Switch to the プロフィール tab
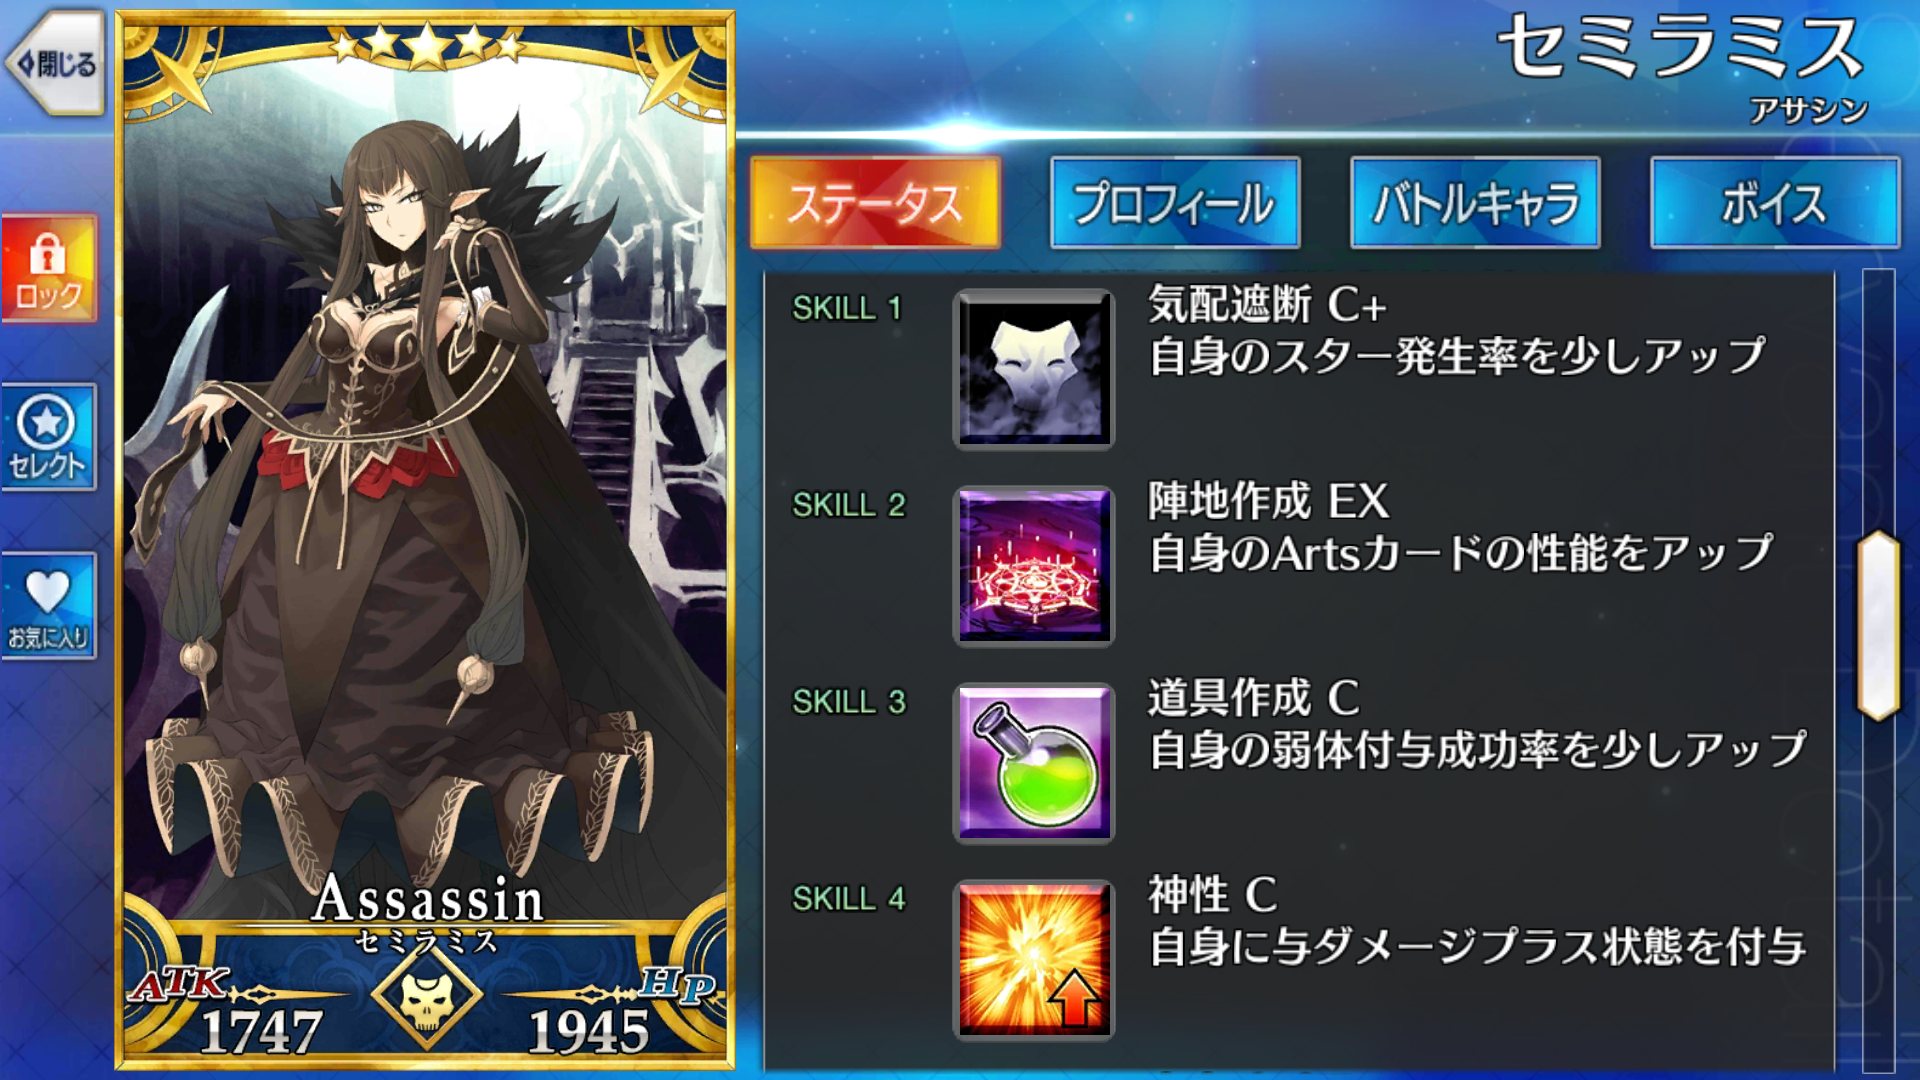Image resolution: width=1920 pixels, height=1080 pixels. tap(1175, 203)
